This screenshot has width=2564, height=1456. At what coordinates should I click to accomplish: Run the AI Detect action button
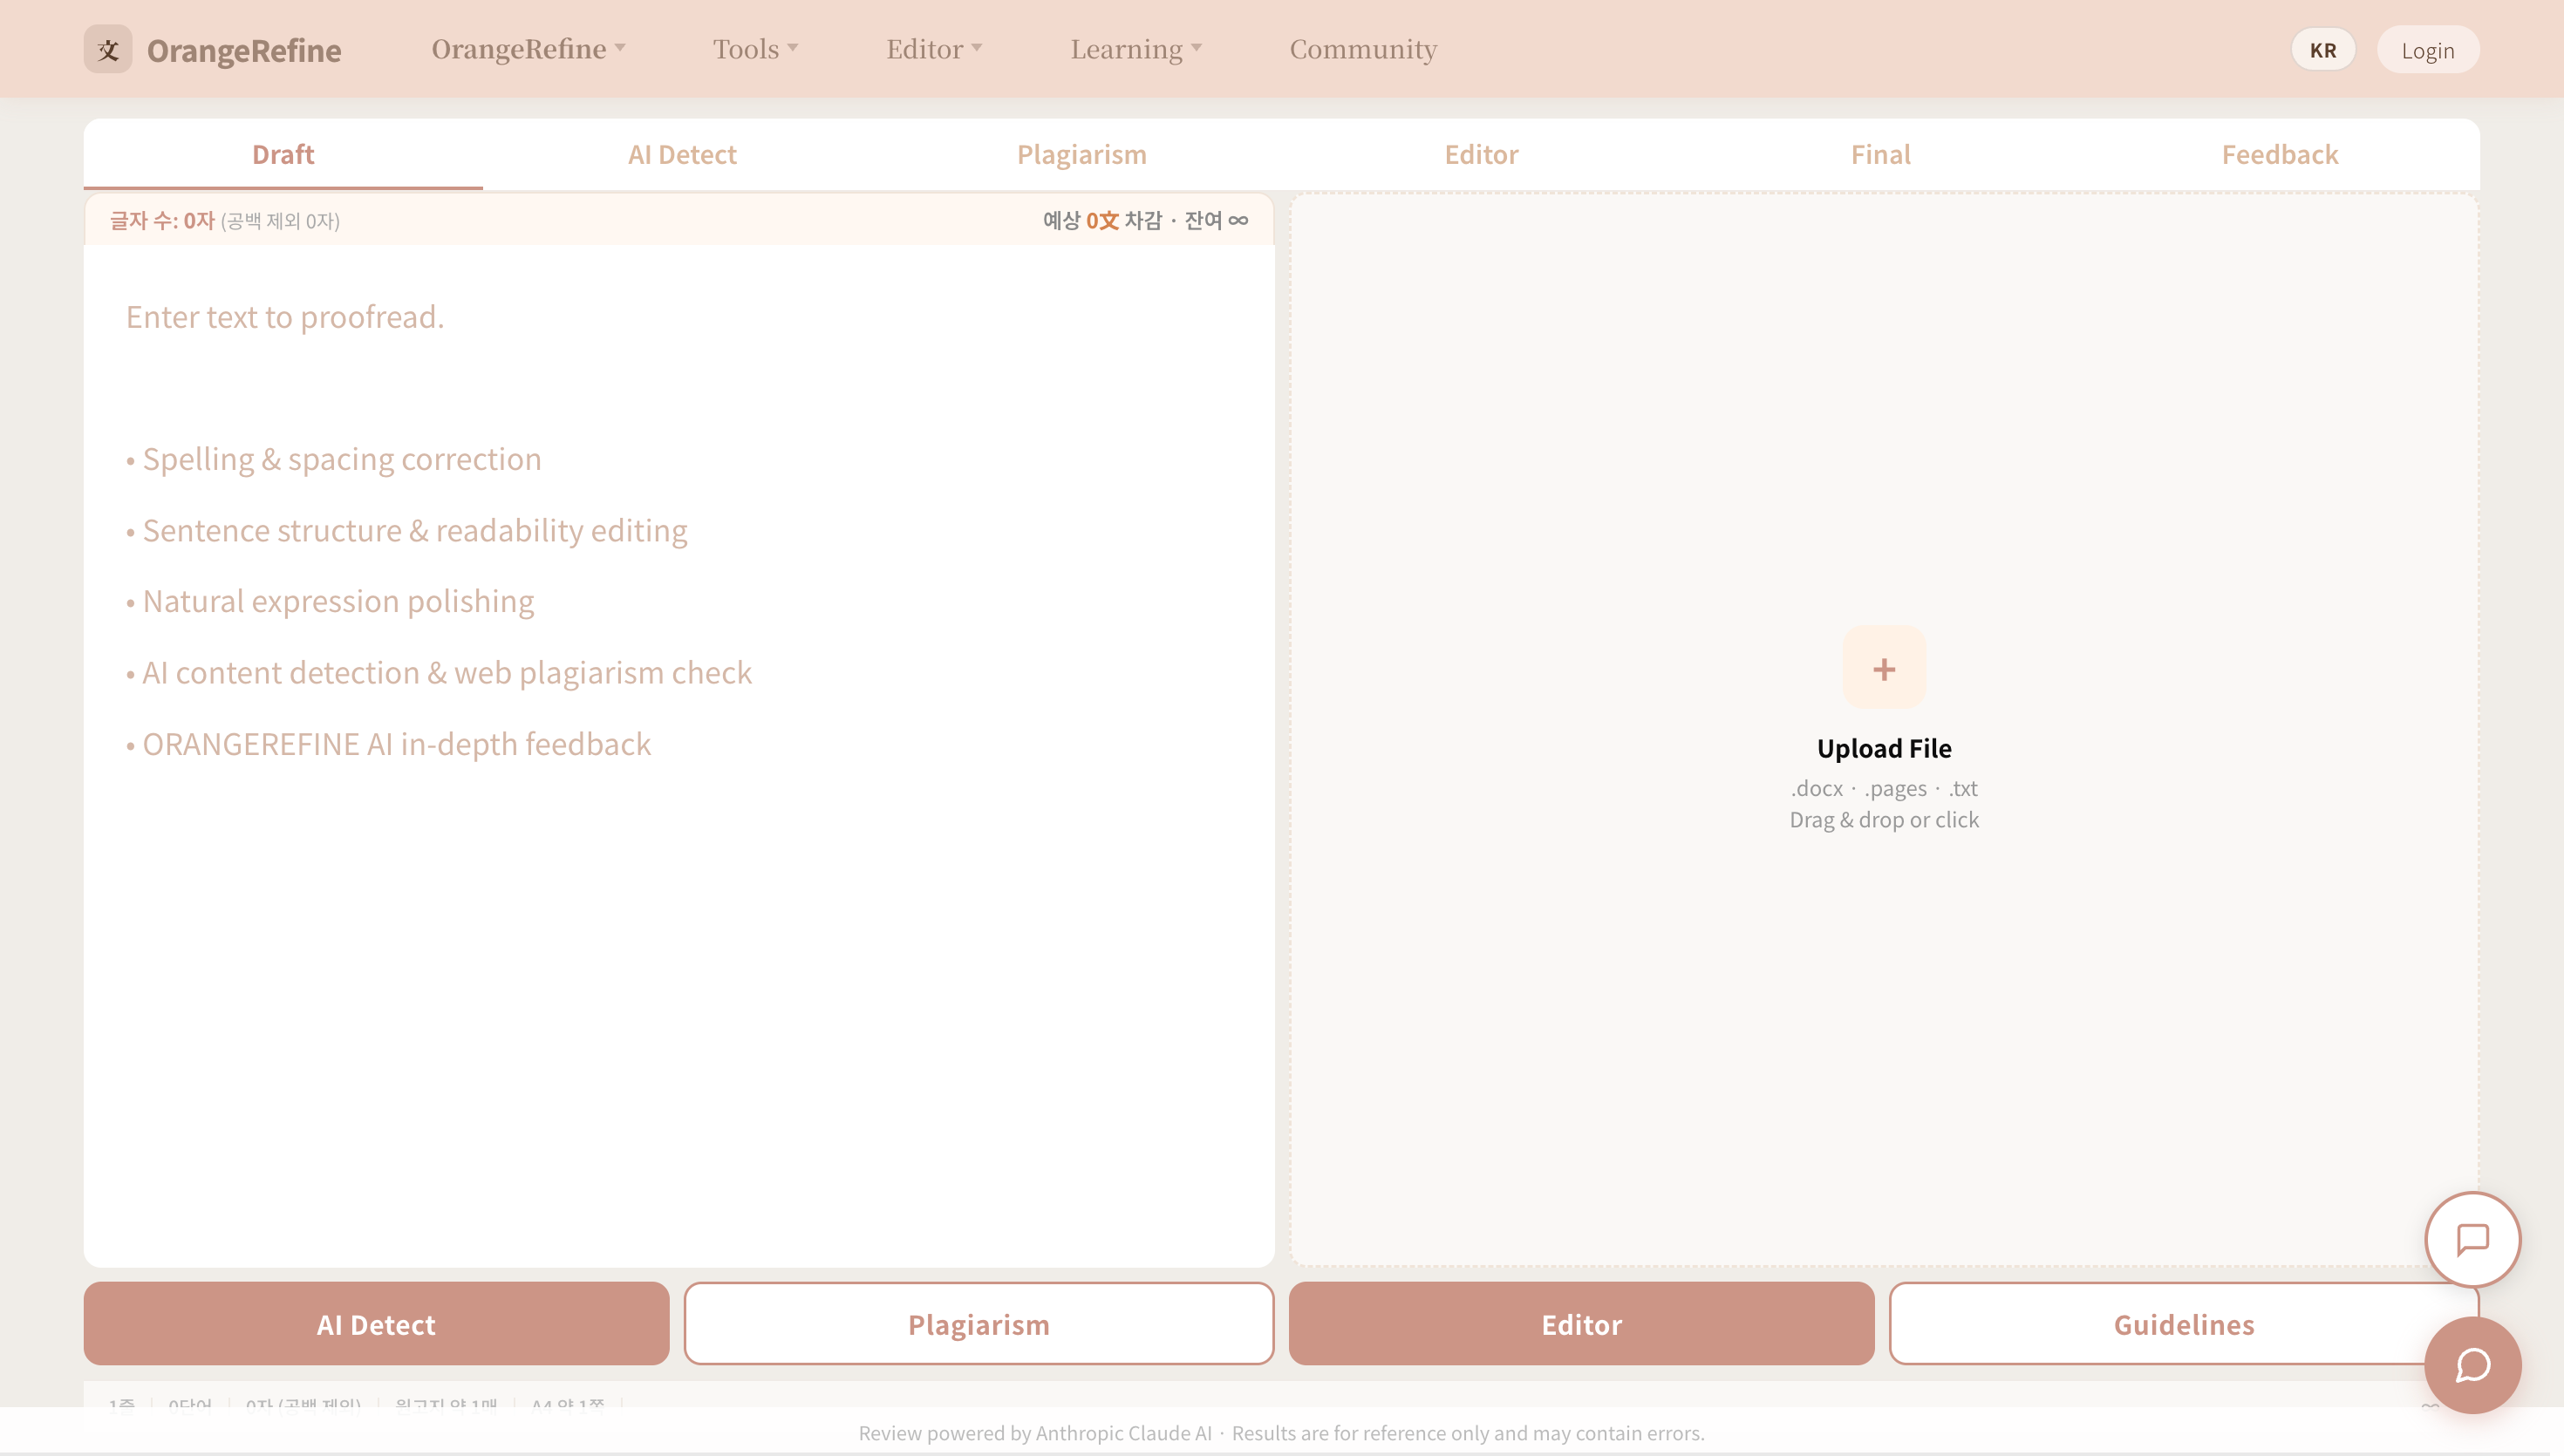pyautogui.click(x=375, y=1323)
